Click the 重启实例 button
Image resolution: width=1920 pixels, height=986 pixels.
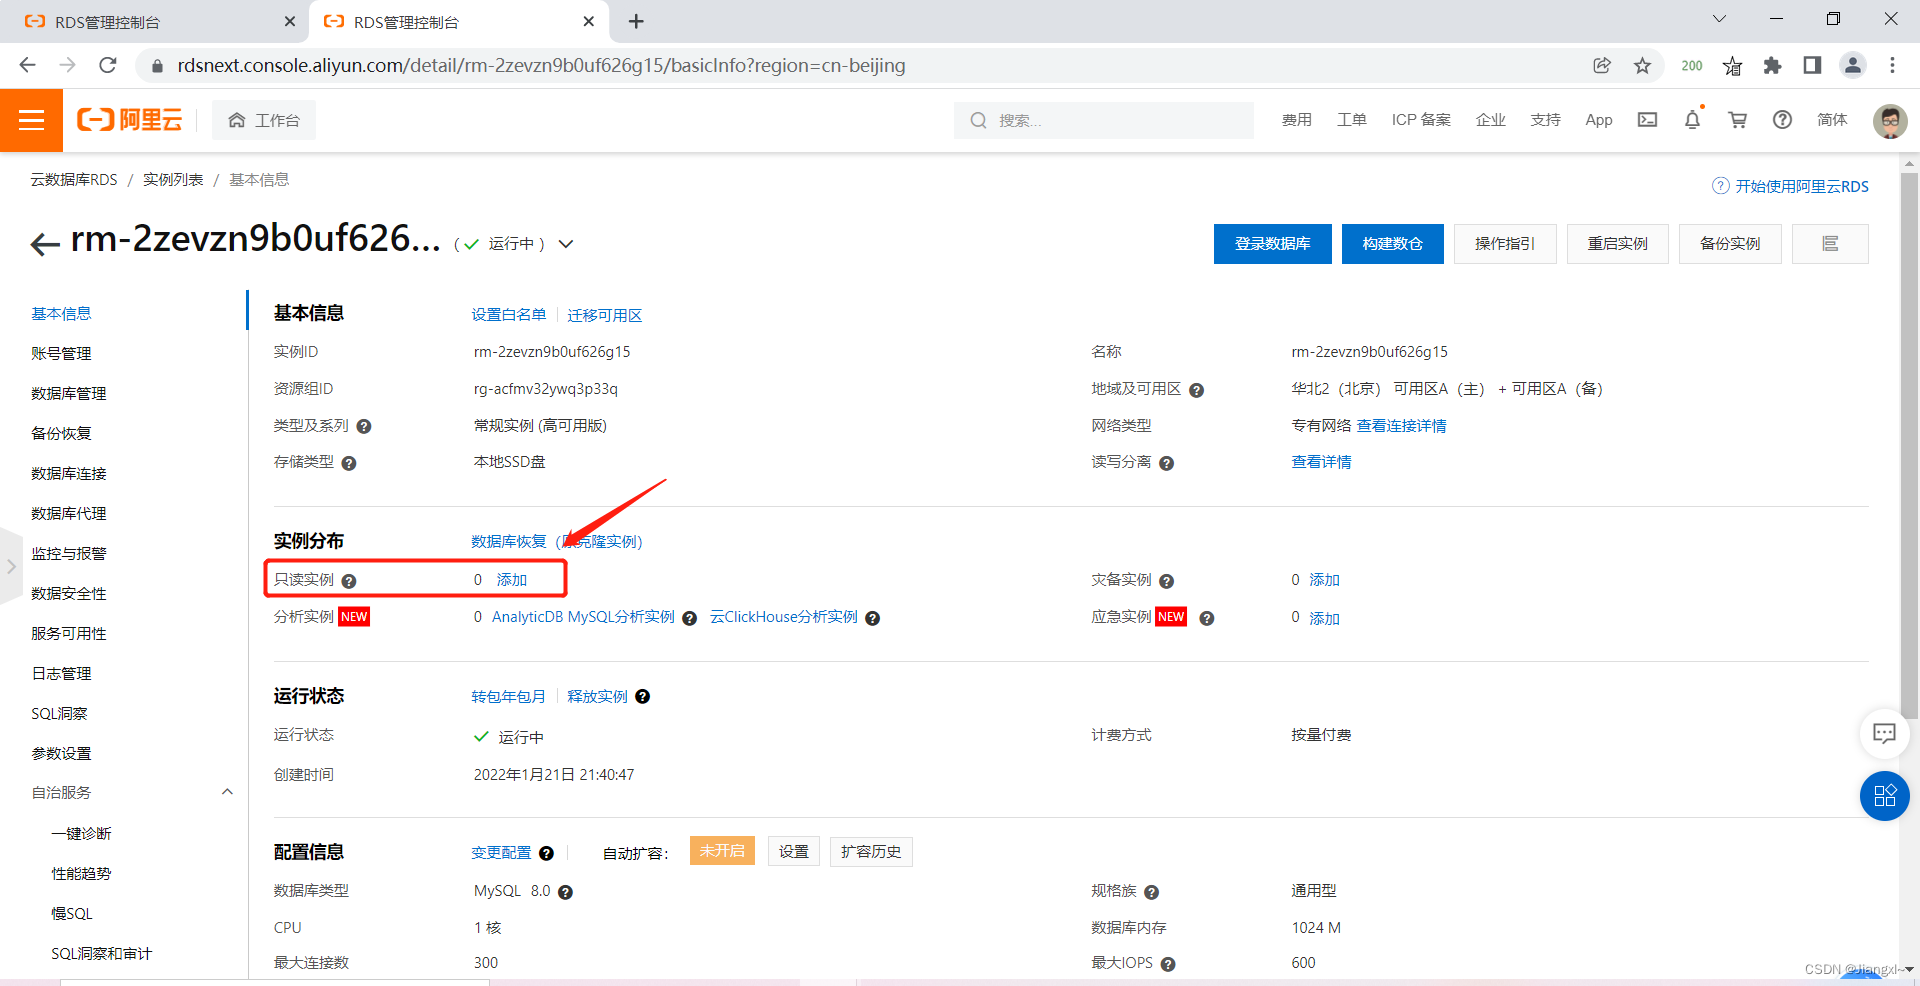click(x=1617, y=244)
